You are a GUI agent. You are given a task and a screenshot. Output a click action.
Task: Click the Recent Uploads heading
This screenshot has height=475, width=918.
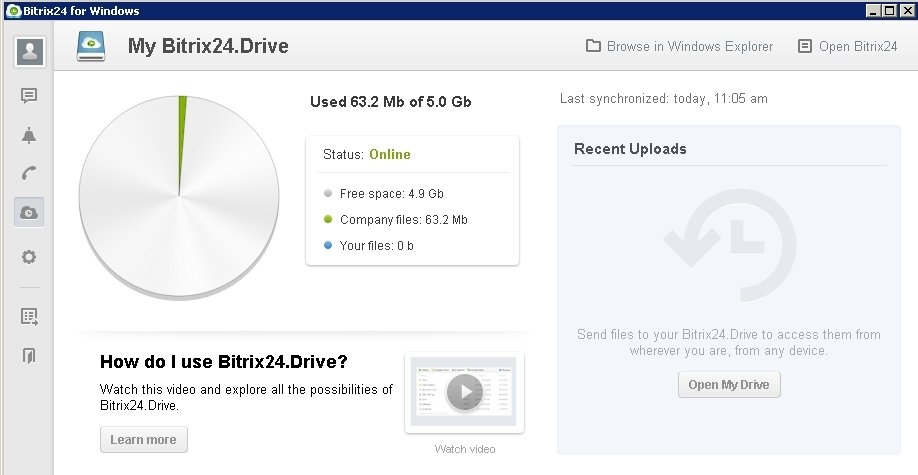point(630,149)
